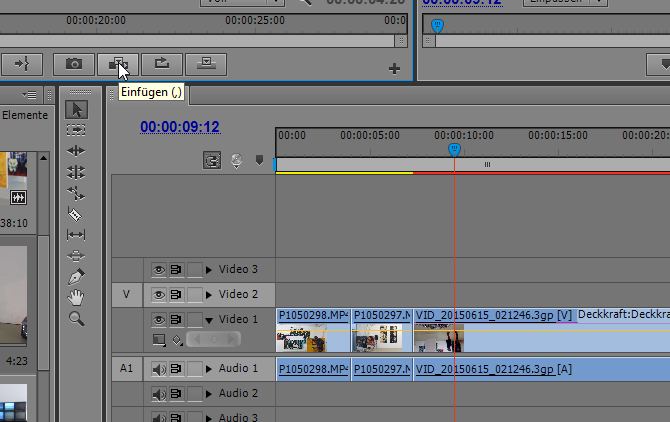Screen dimensions: 670x422
Task: Select the Razor tool
Action: click(x=75, y=214)
